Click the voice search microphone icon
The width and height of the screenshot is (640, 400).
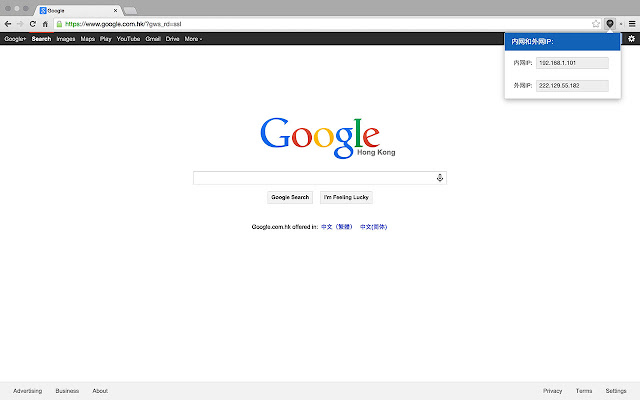(x=440, y=178)
